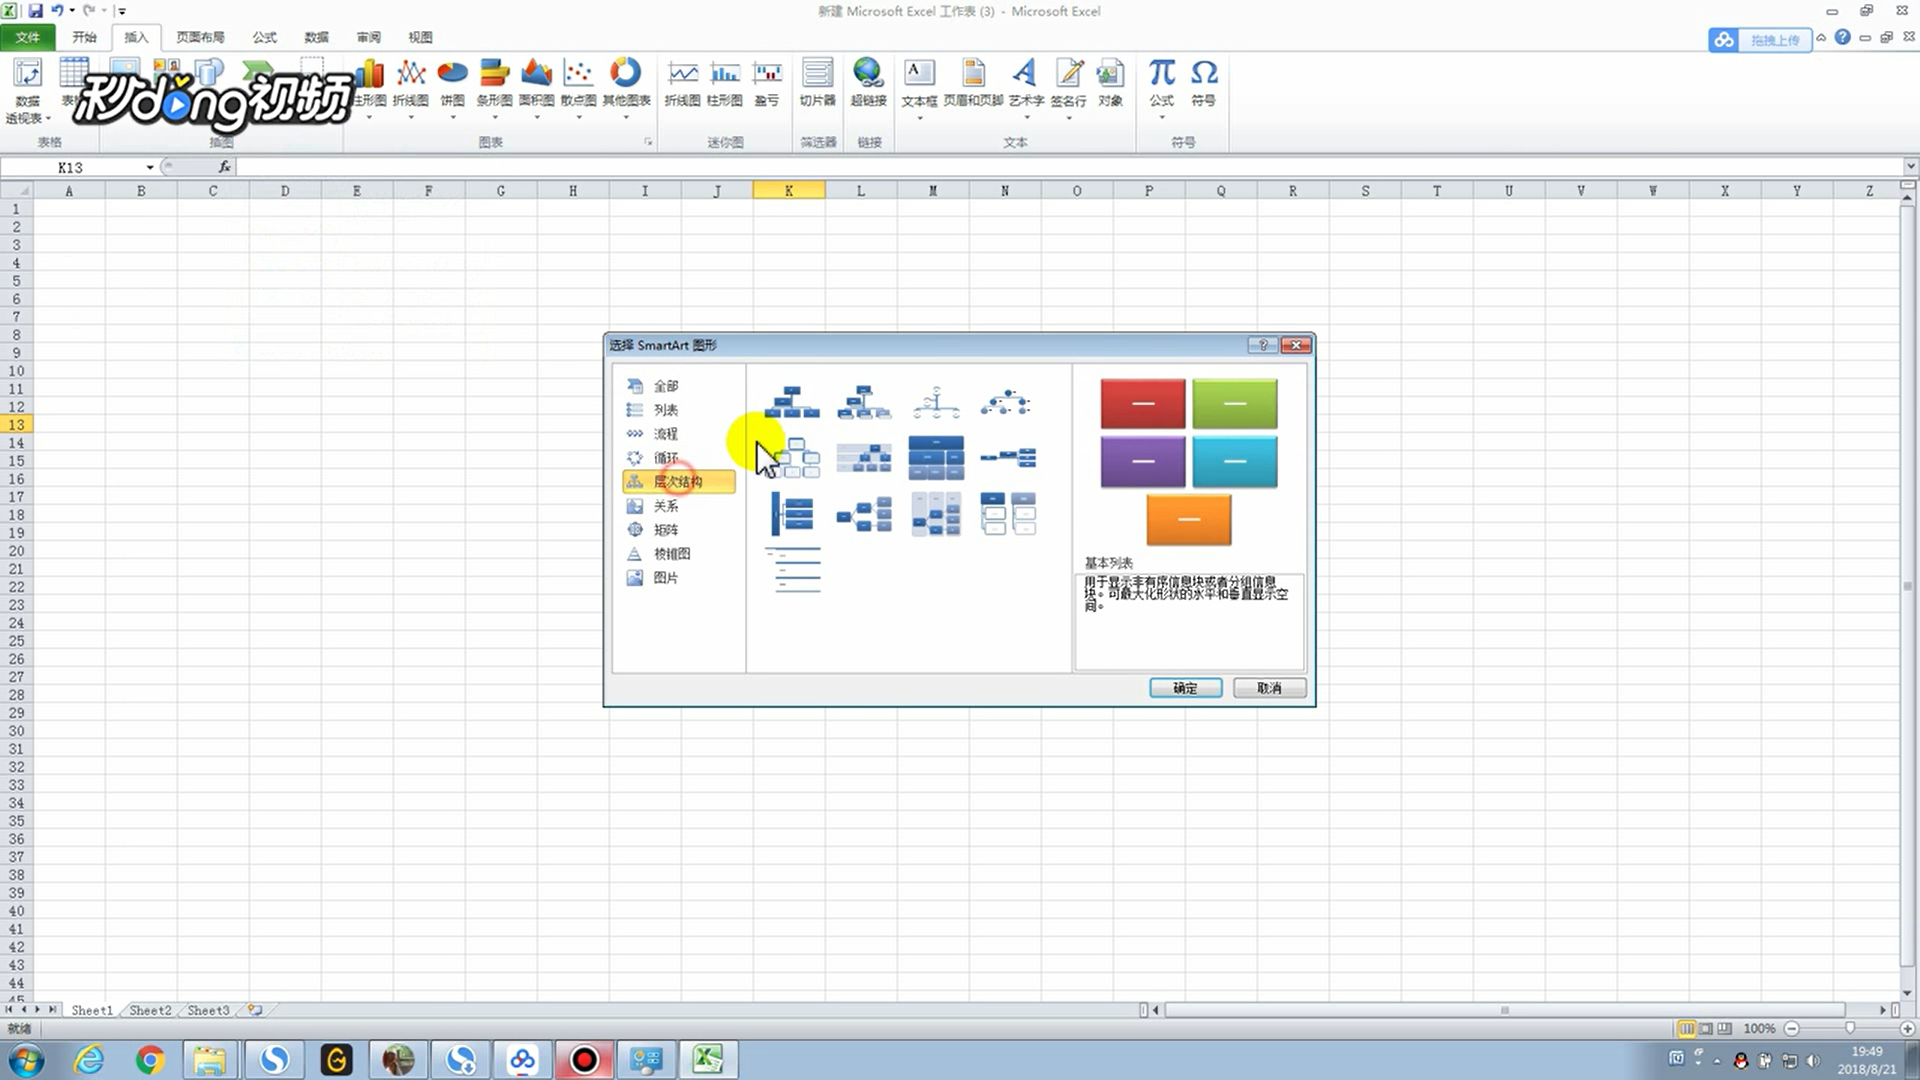Choose first organization chart SmartArt layout
Viewport: 1920px width, 1080px height.
coord(791,402)
